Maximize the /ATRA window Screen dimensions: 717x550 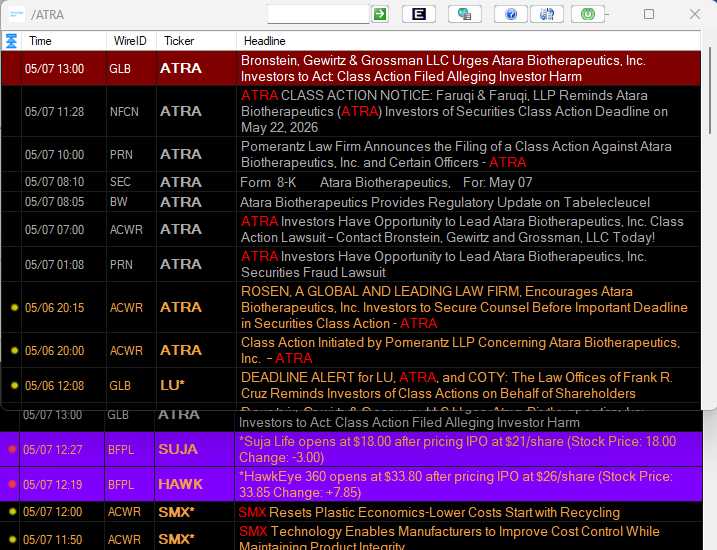(649, 14)
